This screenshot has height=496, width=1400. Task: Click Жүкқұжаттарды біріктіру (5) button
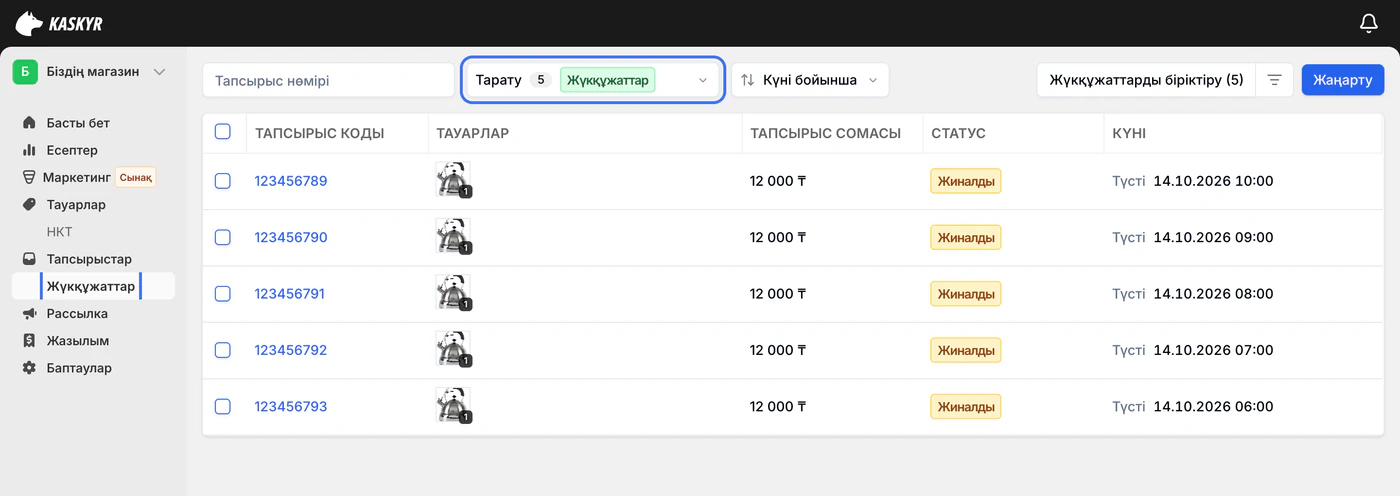coord(1146,80)
